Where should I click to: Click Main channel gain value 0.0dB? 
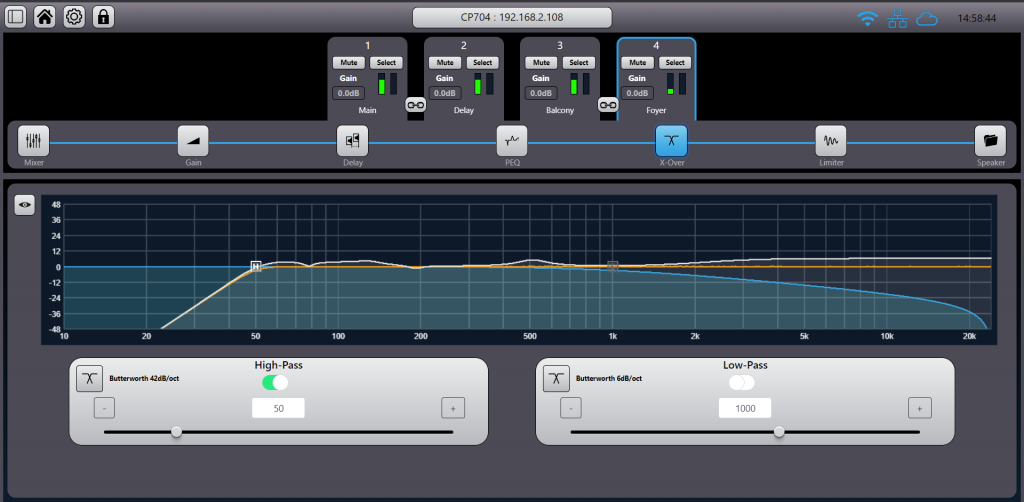click(349, 93)
